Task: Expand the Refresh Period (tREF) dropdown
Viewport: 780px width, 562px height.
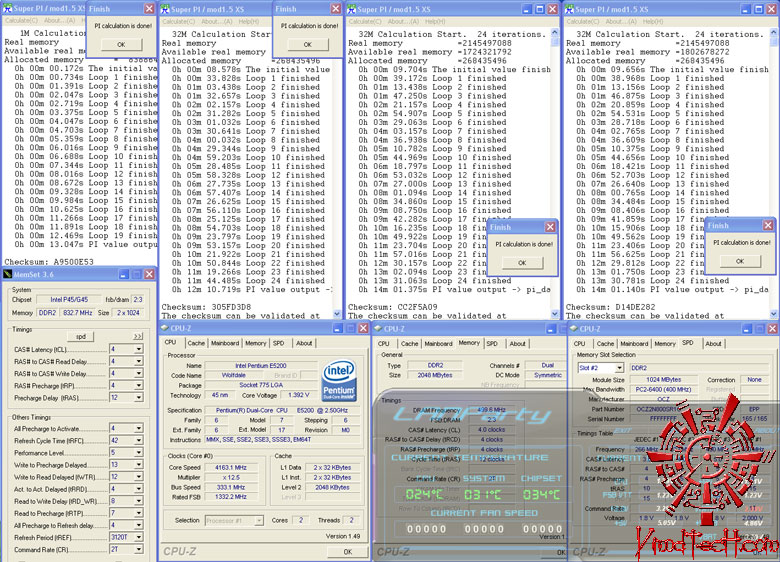Action: 139,537
